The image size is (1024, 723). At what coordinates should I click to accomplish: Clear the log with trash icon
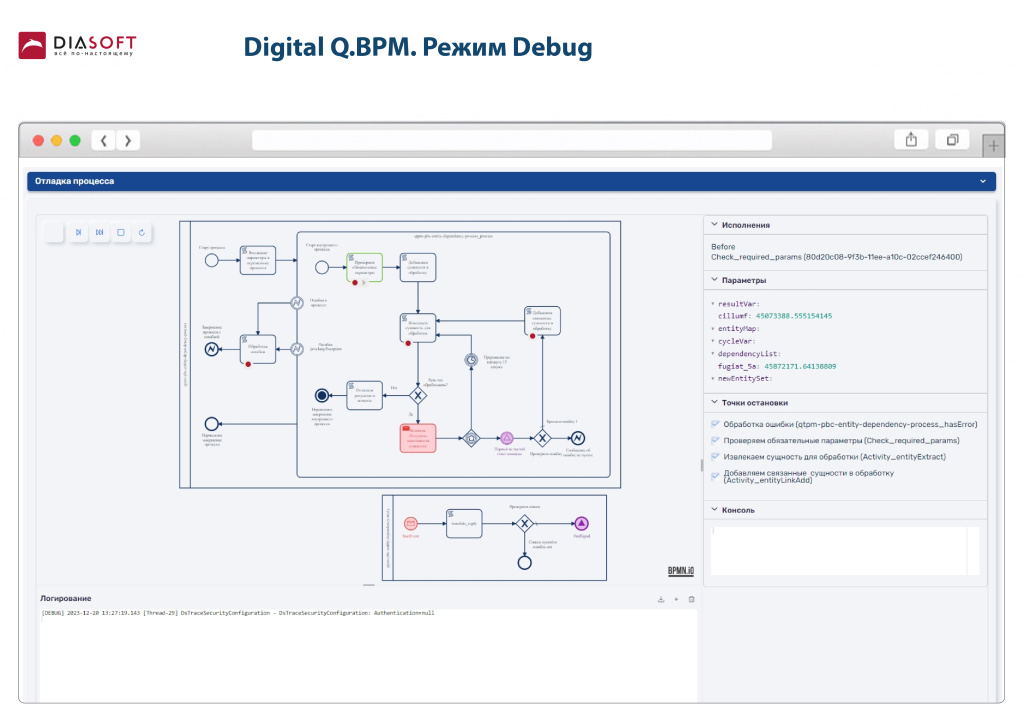[x=692, y=599]
